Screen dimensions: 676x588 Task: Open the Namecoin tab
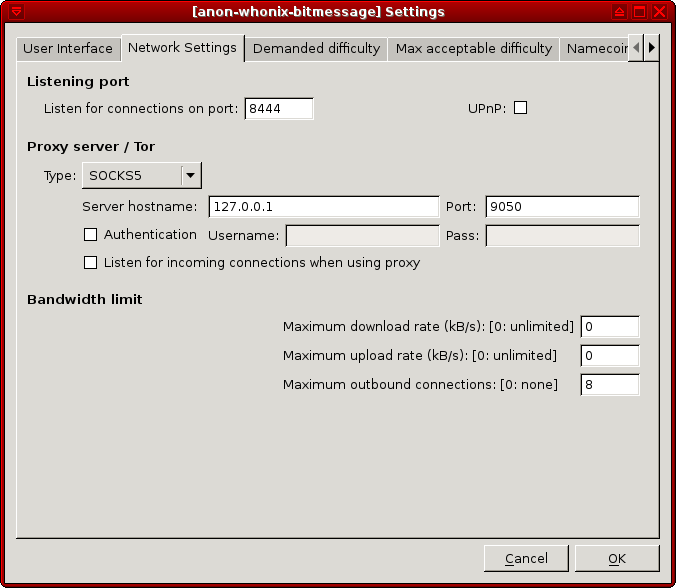coord(595,49)
